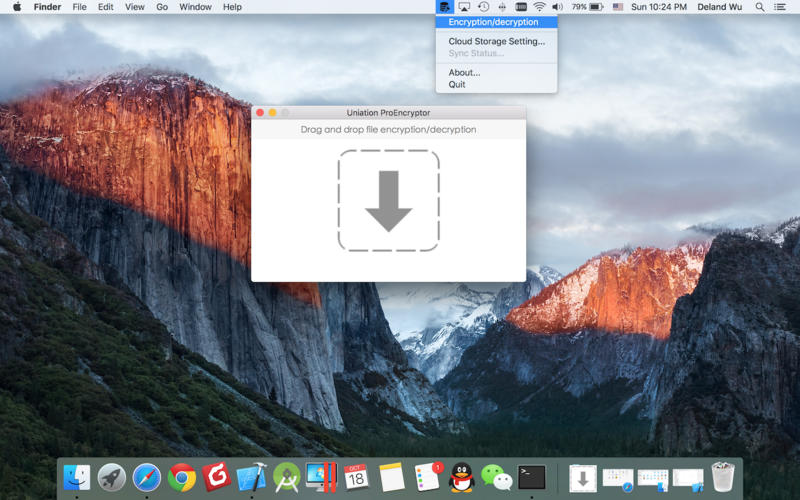Select Encryption/decryption menu item
Image resolution: width=800 pixels, height=500 pixels.
[x=496, y=22]
